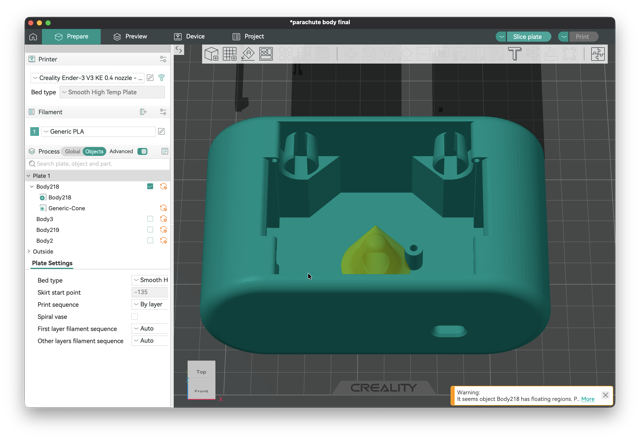Click the Filament section import icon
Screen dimensions: 640x440
click(143, 112)
